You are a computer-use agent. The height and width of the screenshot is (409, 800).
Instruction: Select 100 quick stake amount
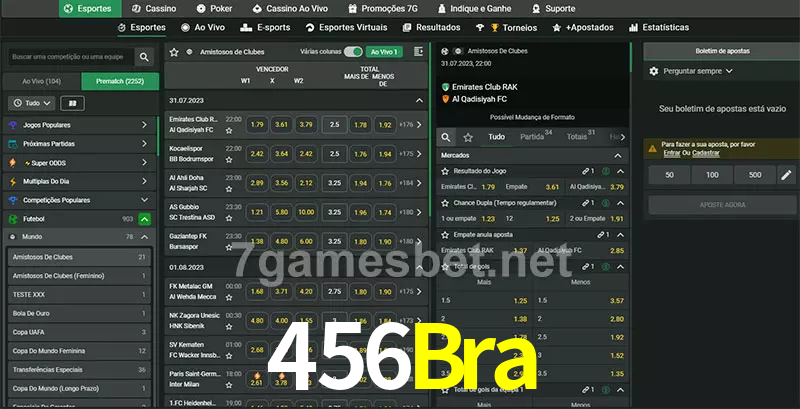point(712,175)
